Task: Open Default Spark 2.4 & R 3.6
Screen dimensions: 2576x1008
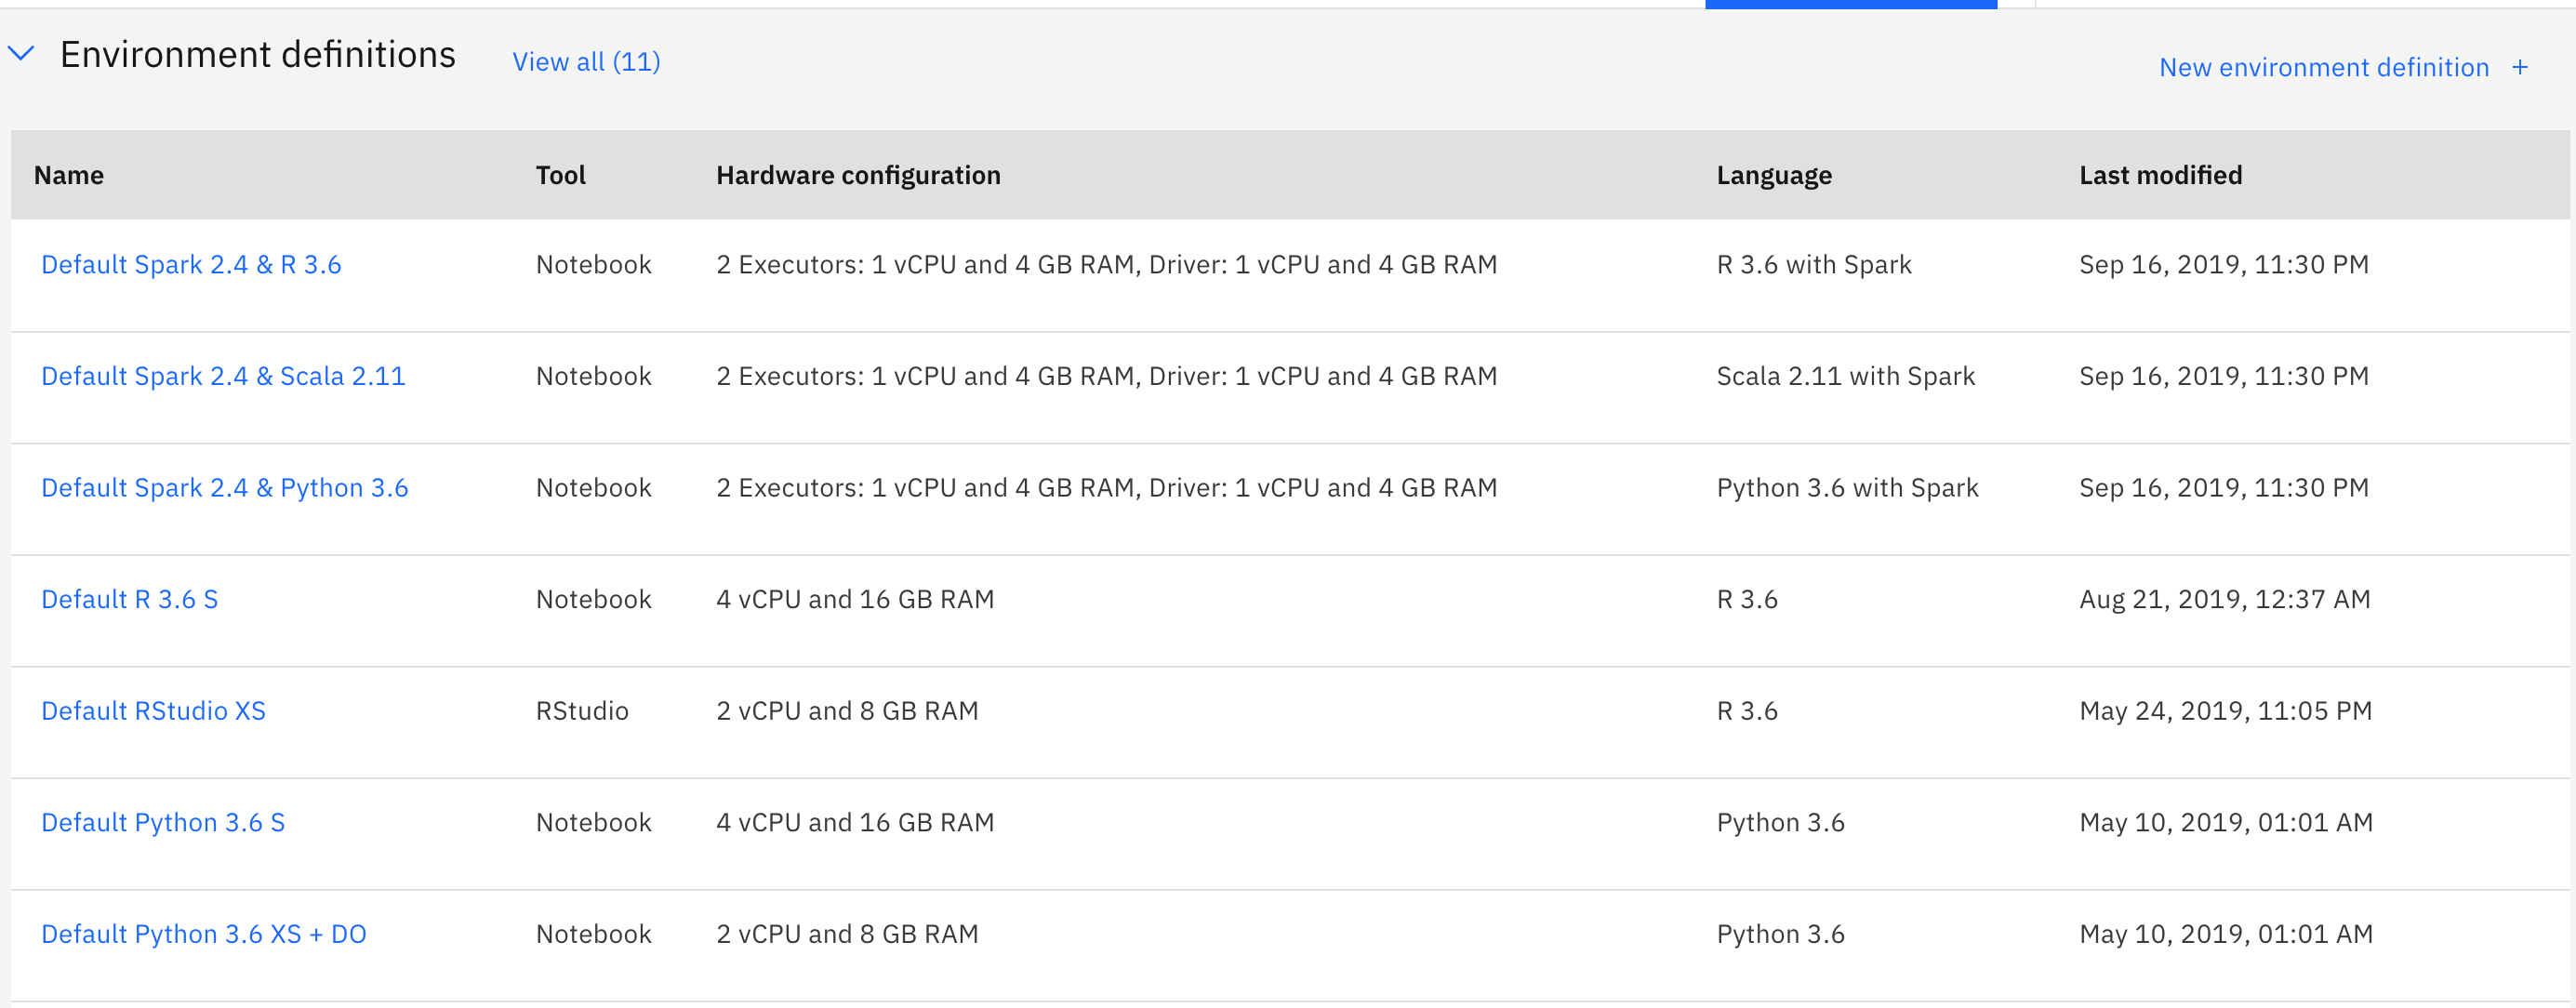Action: [x=191, y=265]
